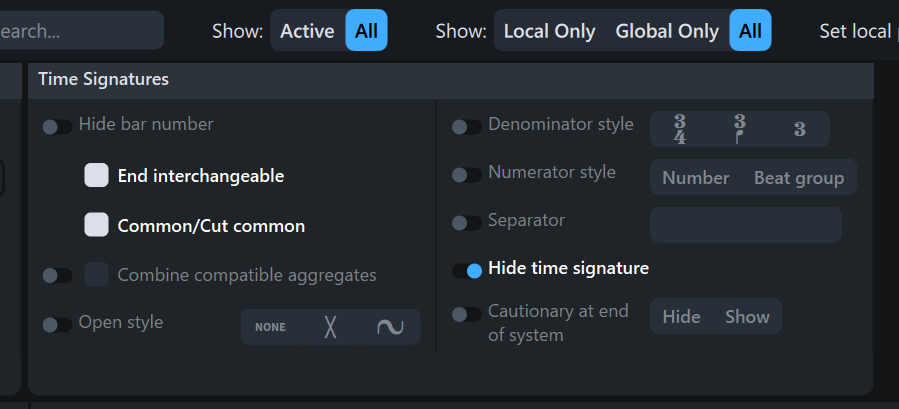The height and width of the screenshot is (409, 899).
Task: Check the Common/Cut common checkbox
Action: click(96, 225)
